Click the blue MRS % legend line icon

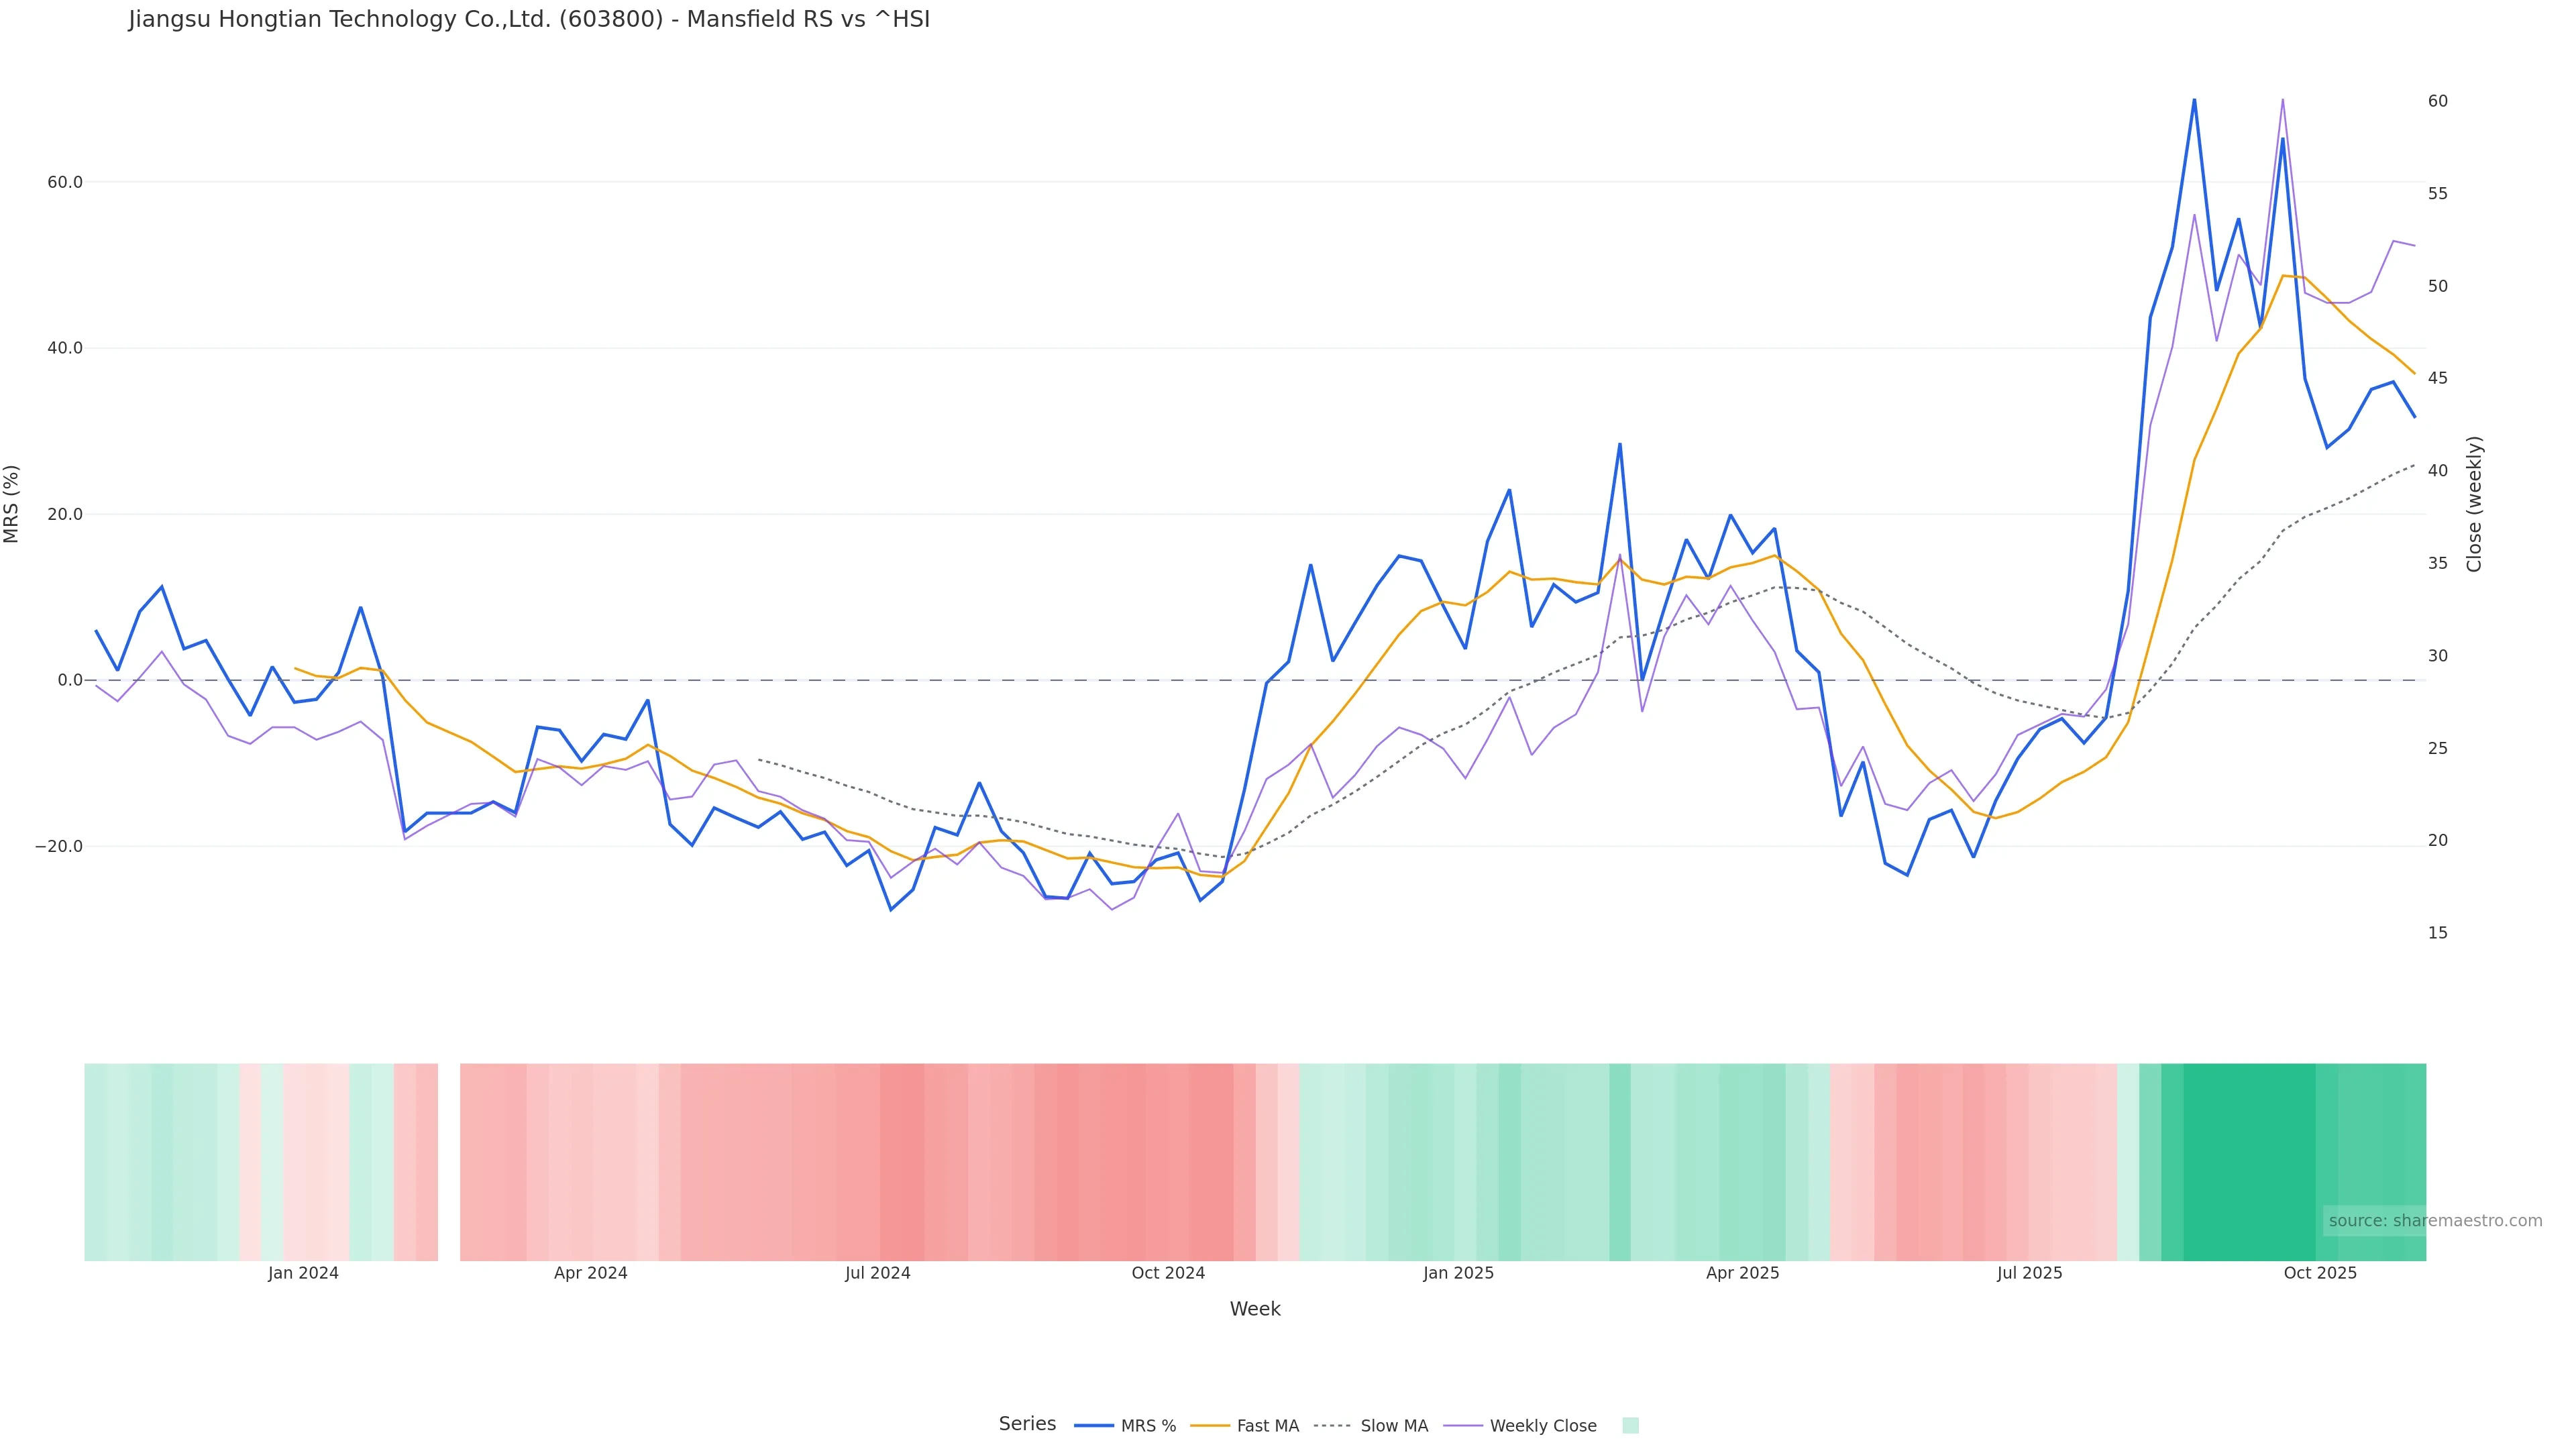pyautogui.click(x=1093, y=1426)
